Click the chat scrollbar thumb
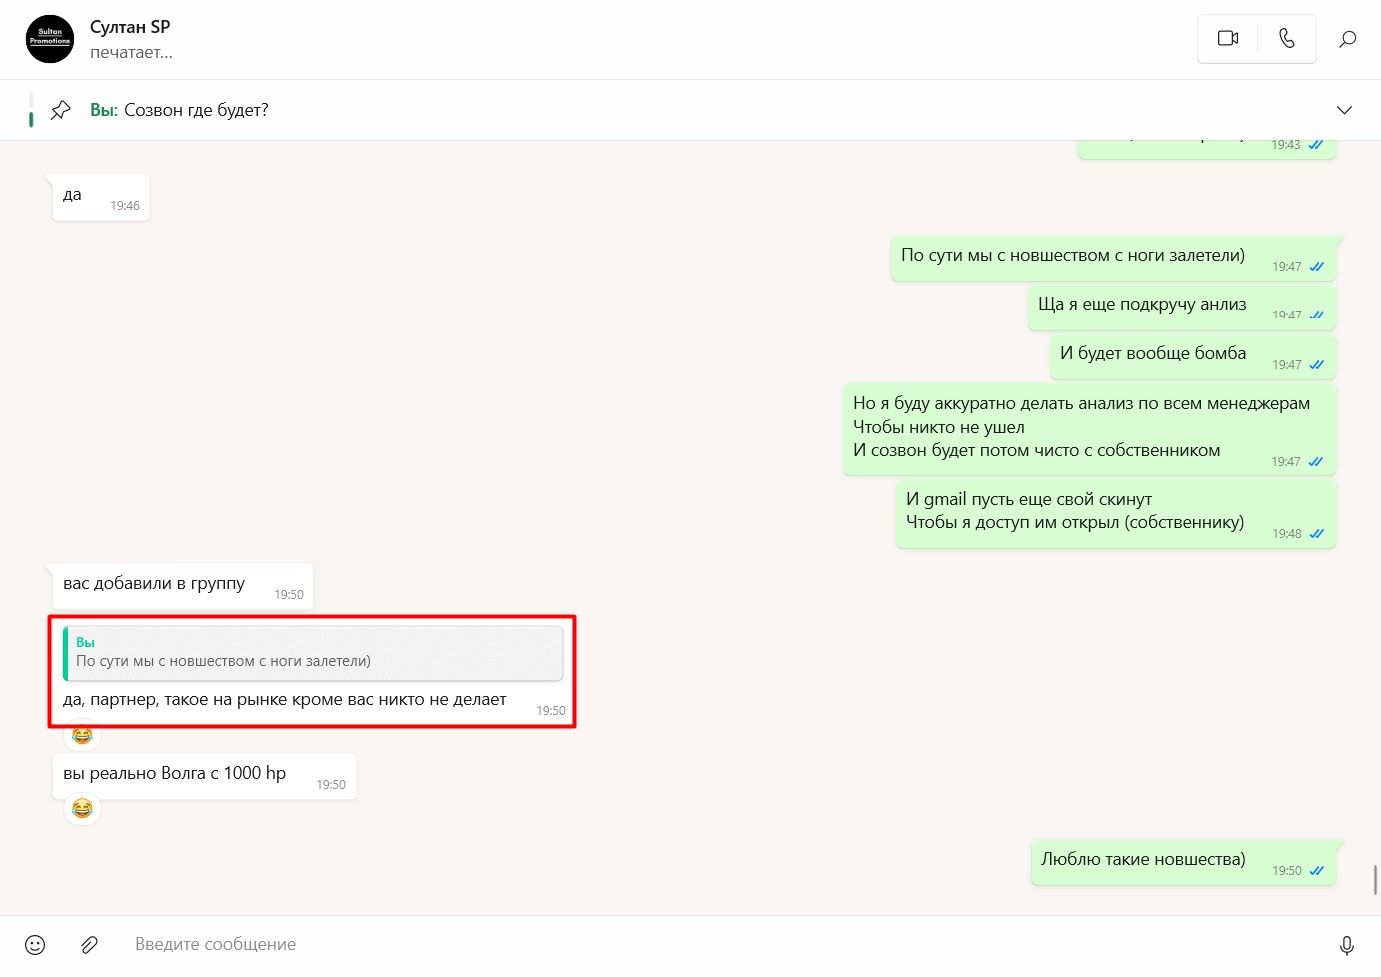 (x=1376, y=880)
